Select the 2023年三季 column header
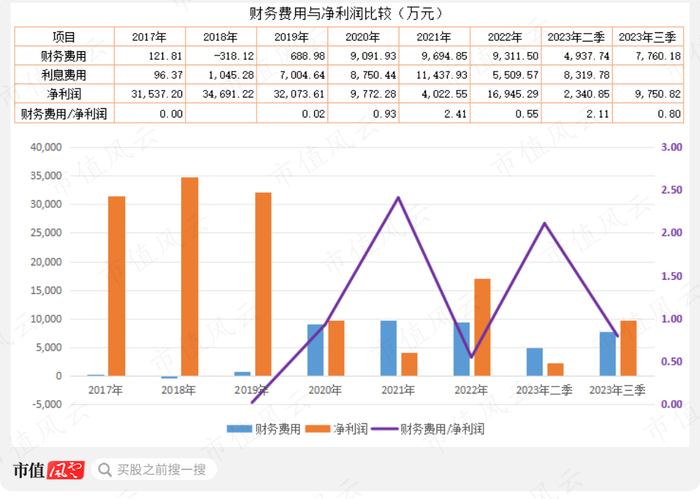This screenshot has height=499, width=700. click(x=648, y=37)
